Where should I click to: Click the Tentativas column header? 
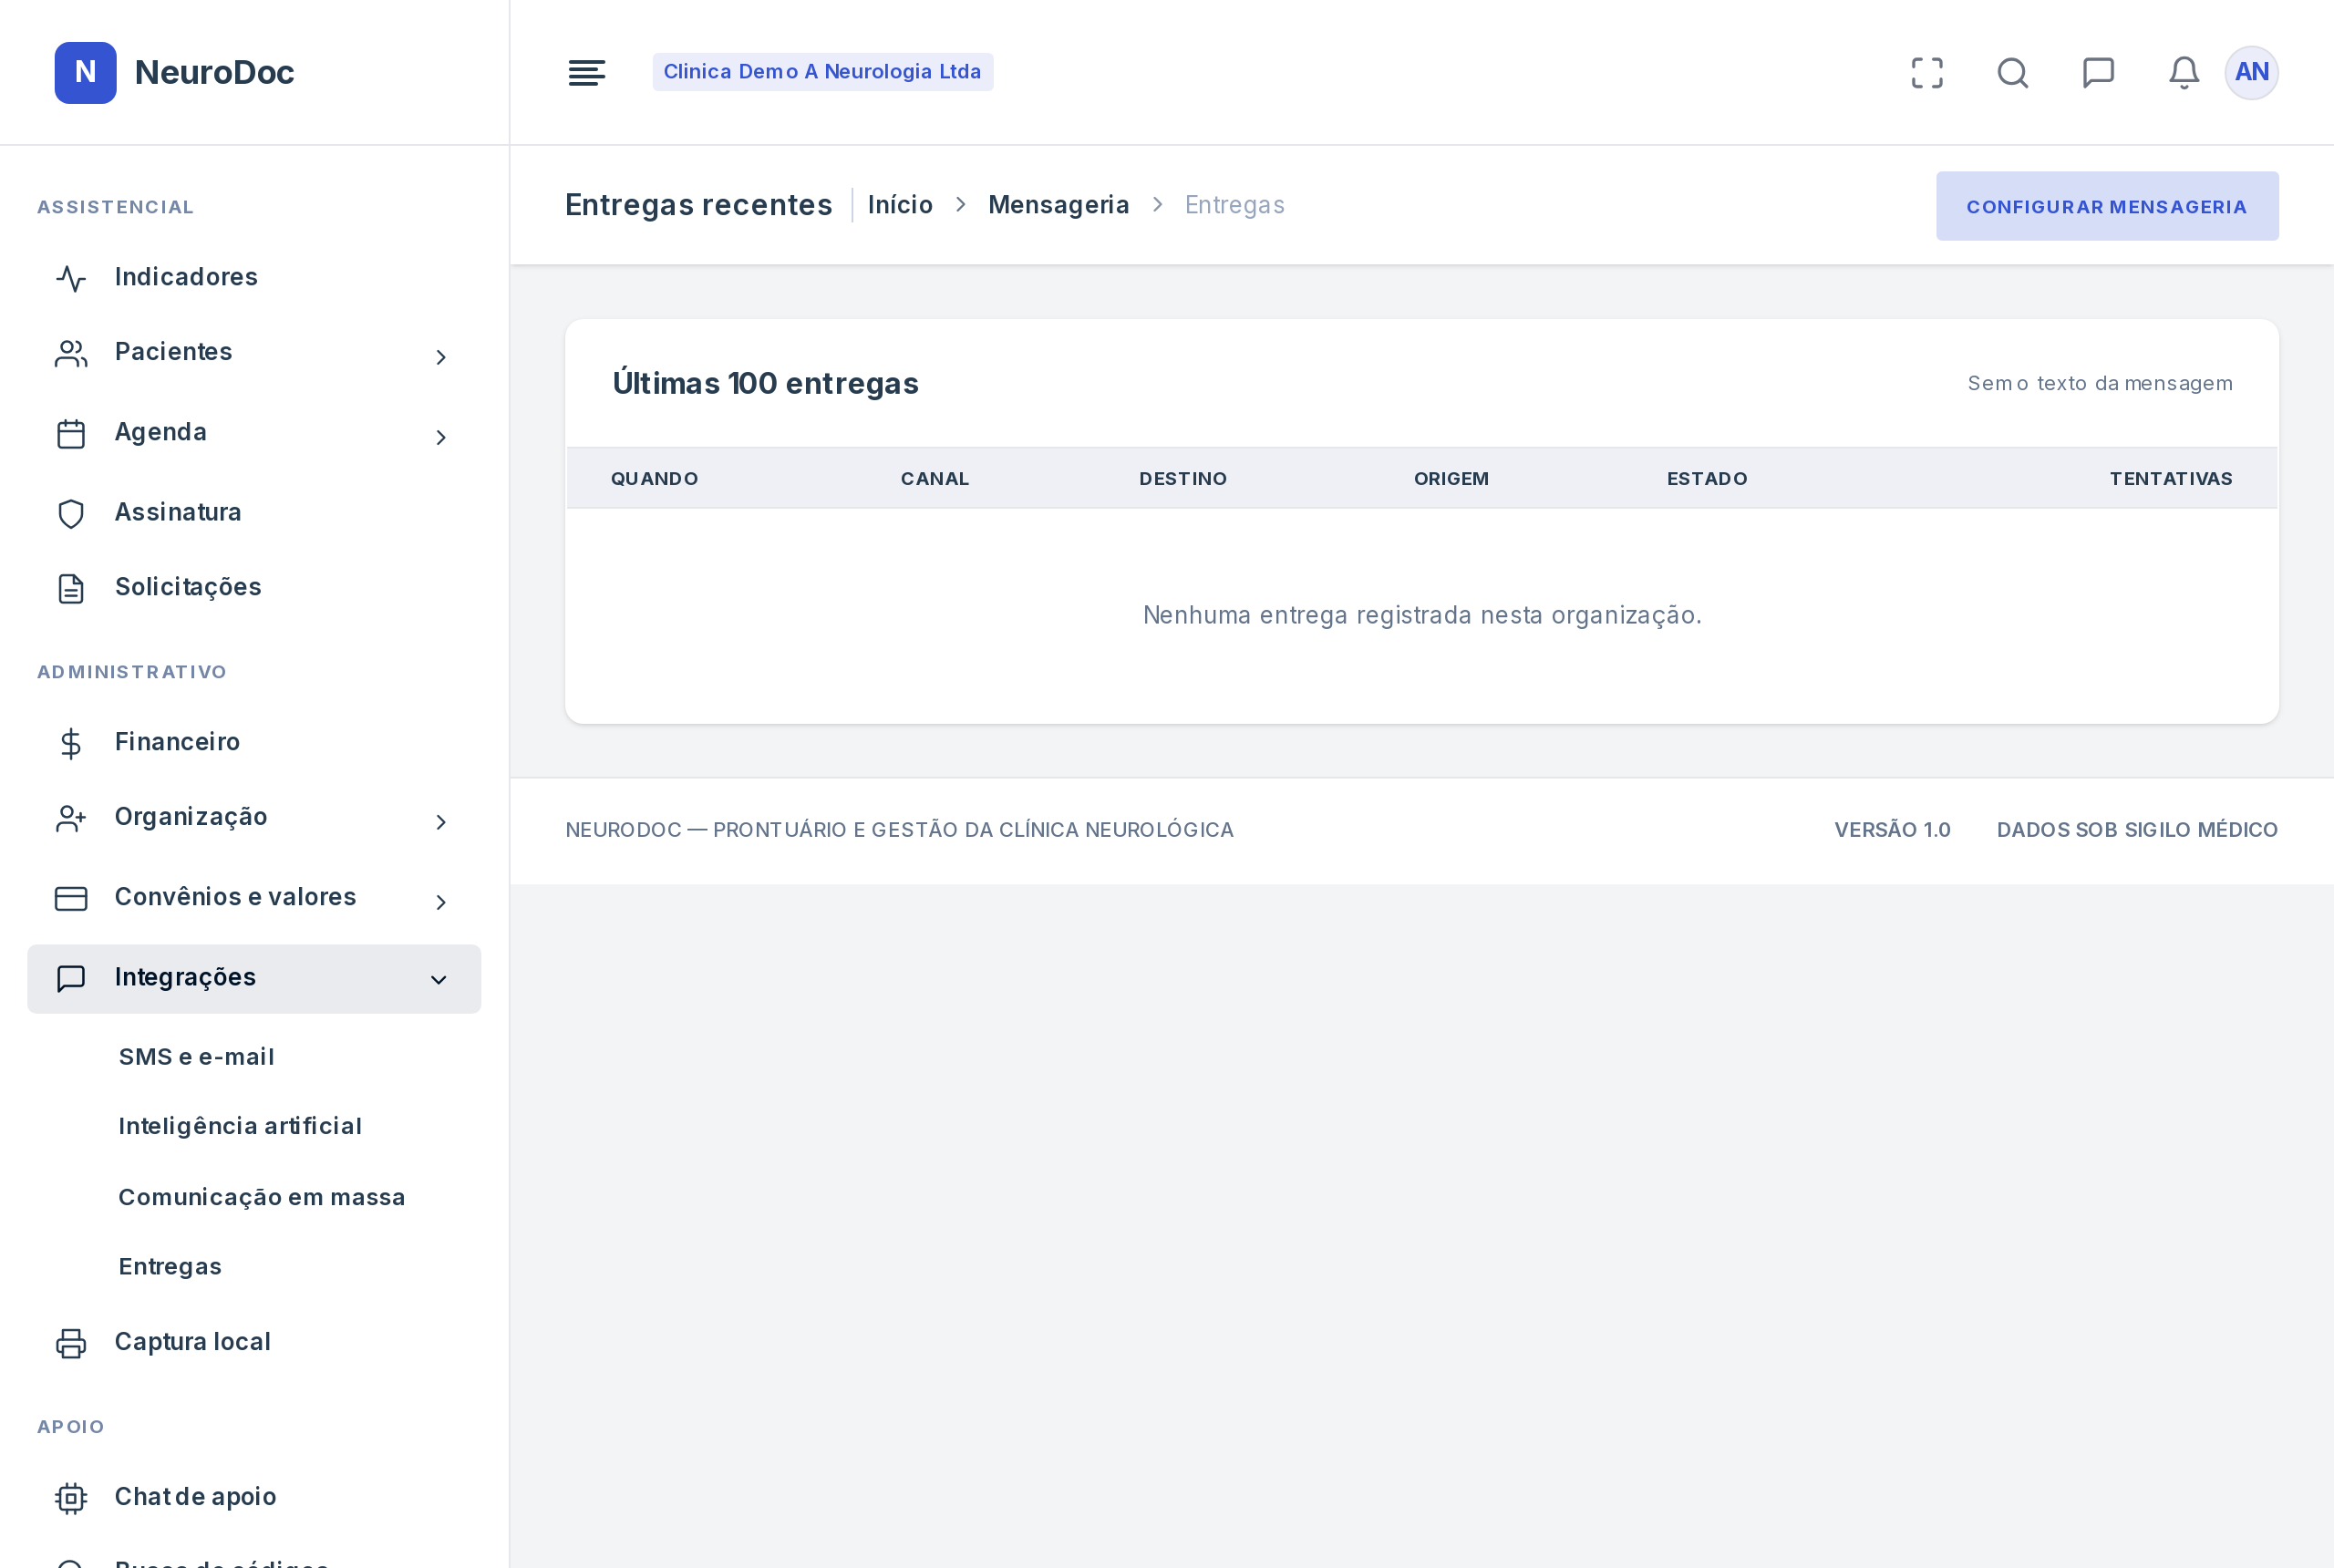[2170, 478]
